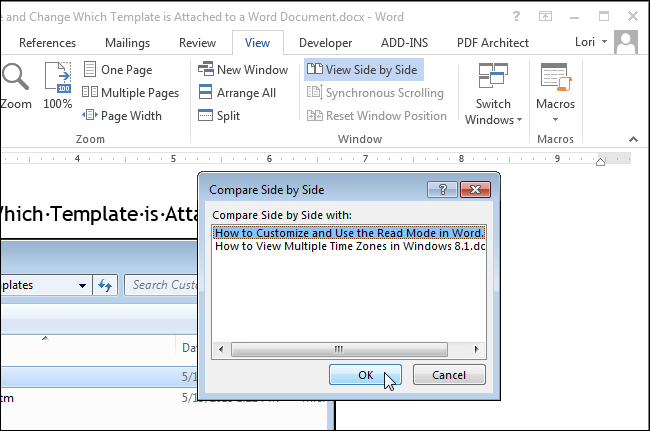Toggle View Side by Side
This screenshot has width=650, height=431.
click(363, 69)
